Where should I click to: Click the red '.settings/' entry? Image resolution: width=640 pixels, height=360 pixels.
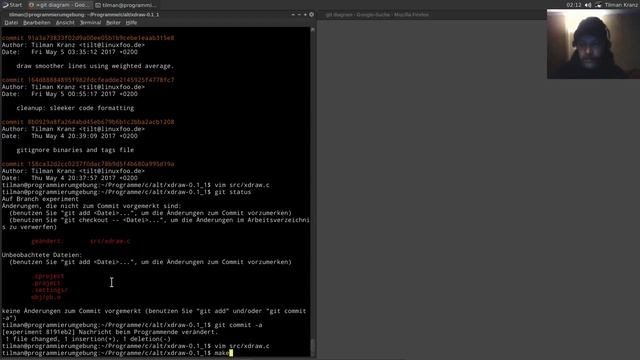click(50, 290)
